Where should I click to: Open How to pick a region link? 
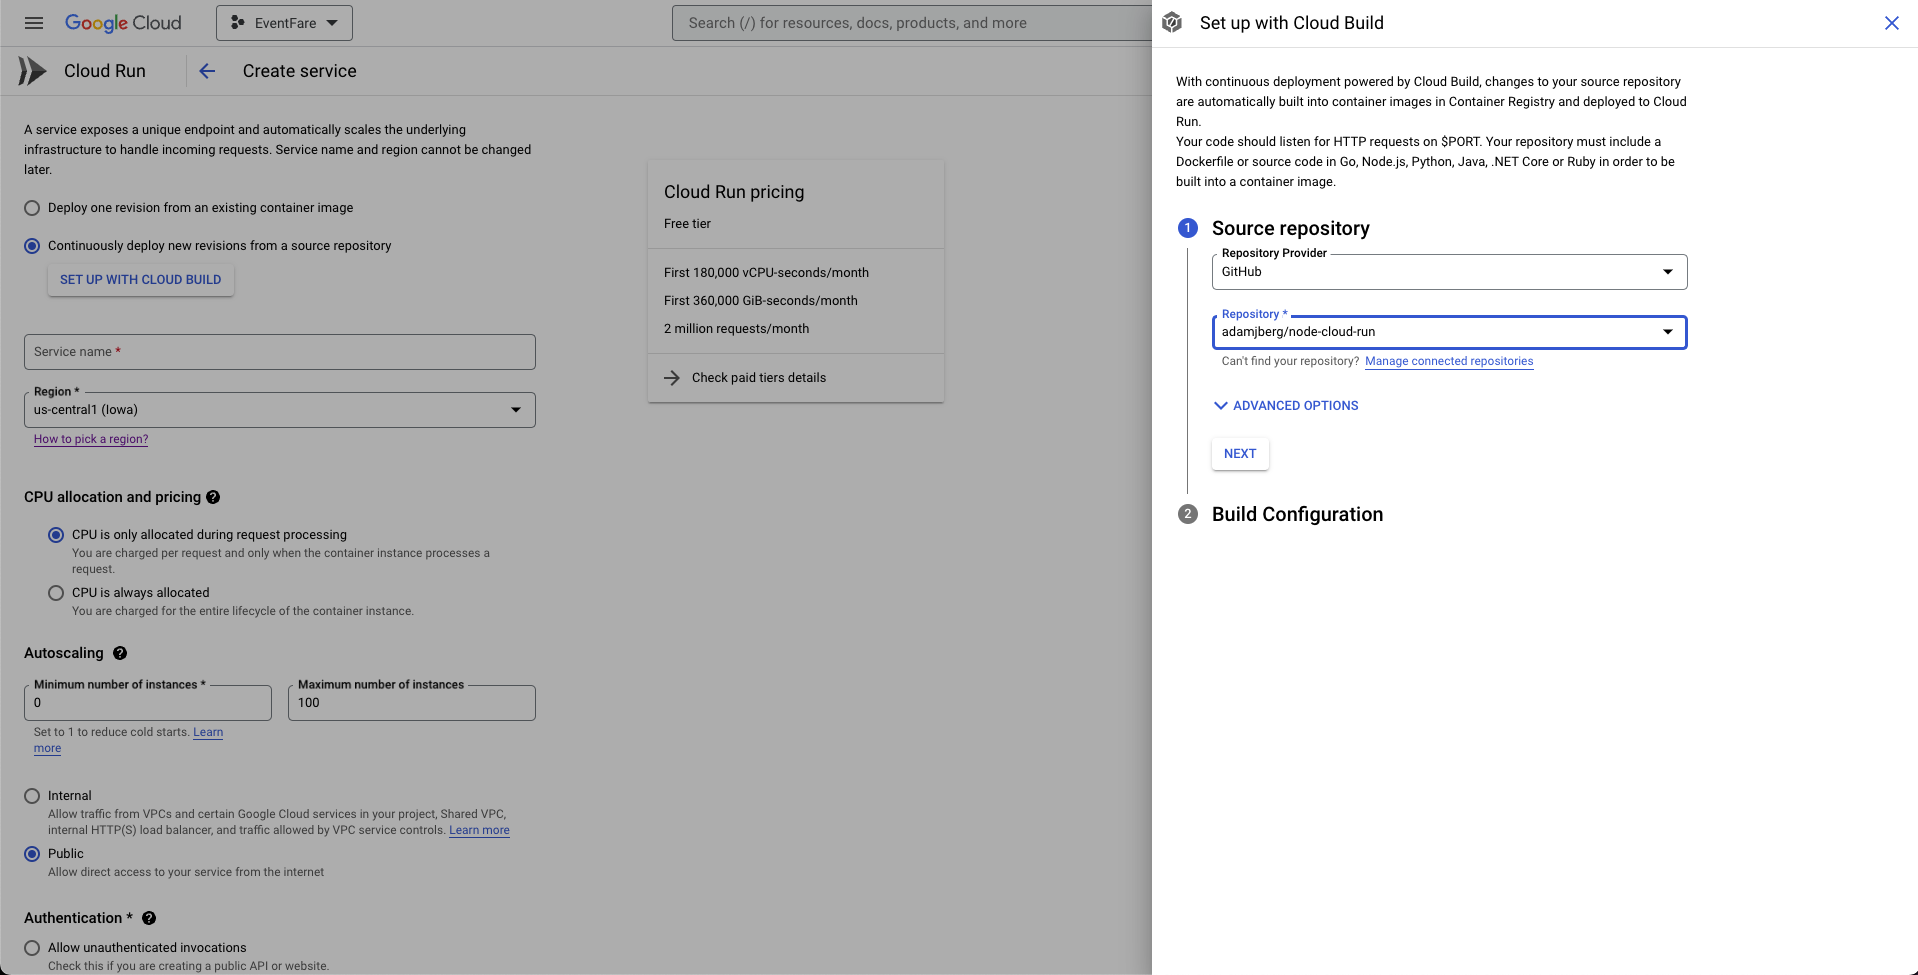coord(91,439)
